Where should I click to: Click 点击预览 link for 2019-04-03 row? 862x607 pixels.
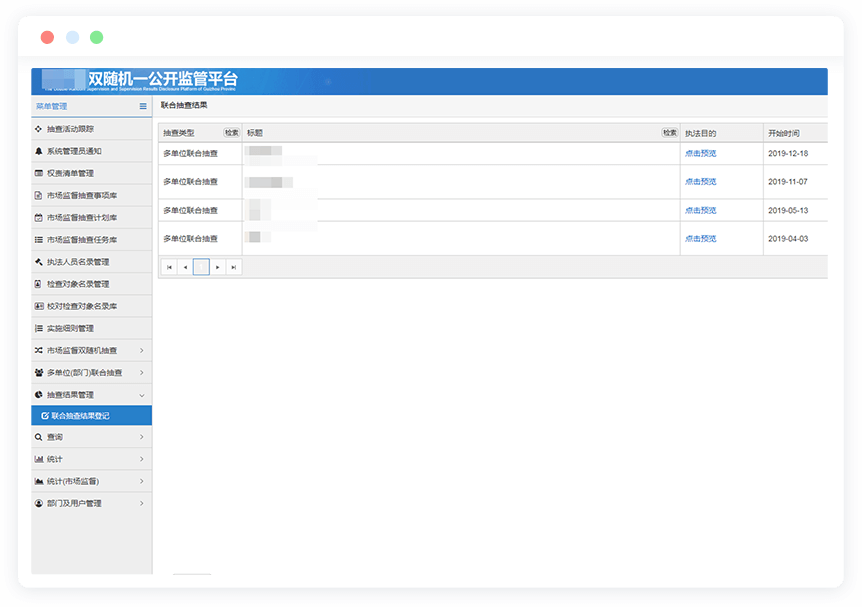(x=700, y=239)
